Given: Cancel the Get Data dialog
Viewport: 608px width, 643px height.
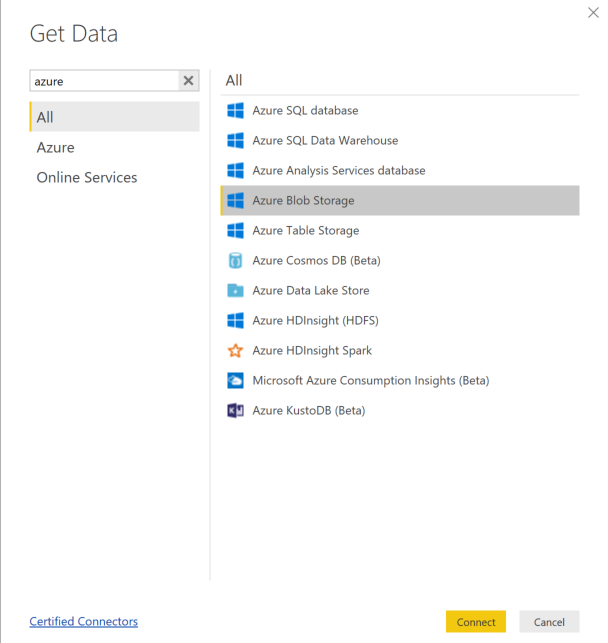Looking at the screenshot, I should [x=549, y=621].
